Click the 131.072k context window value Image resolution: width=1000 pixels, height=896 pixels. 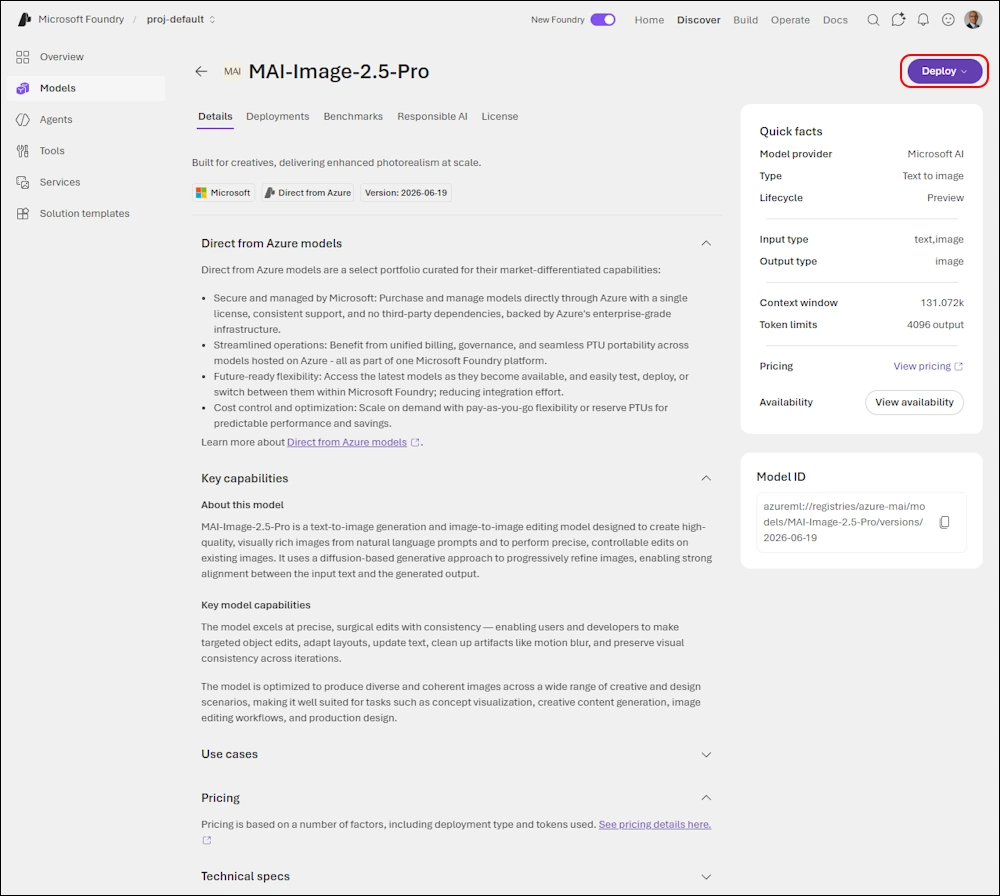point(942,303)
